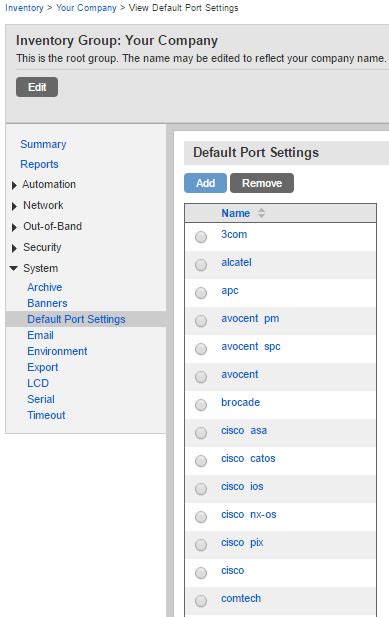Open the Archive sidebar link
The width and height of the screenshot is (389, 617).
(x=44, y=287)
